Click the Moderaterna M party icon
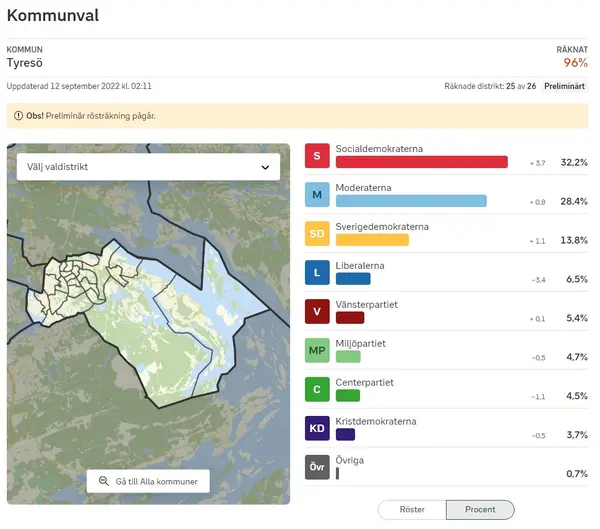Image resolution: width=600 pixels, height=529 pixels. [317, 195]
